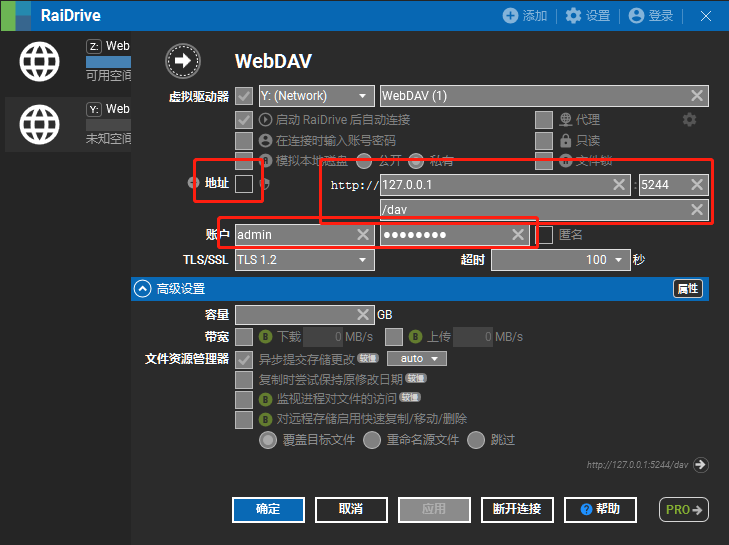Select the Z: WebDAV drive globe icon
The height and width of the screenshot is (545, 729).
pyautogui.click(x=40, y=61)
